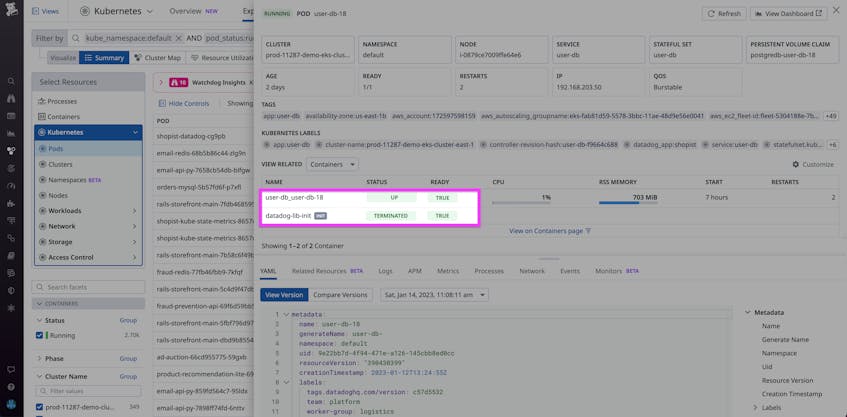
Task: Click Group next to Status facet
Action: coord(128,320)
